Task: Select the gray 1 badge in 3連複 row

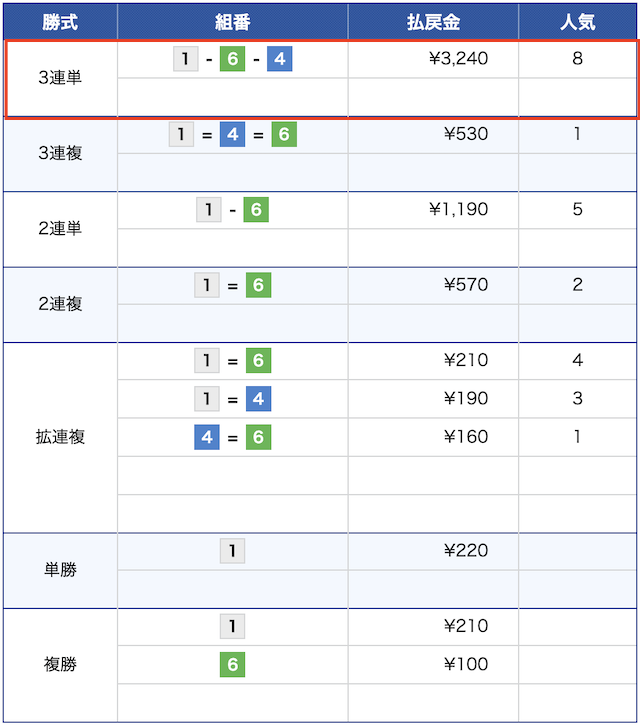Action: point(181,135)
